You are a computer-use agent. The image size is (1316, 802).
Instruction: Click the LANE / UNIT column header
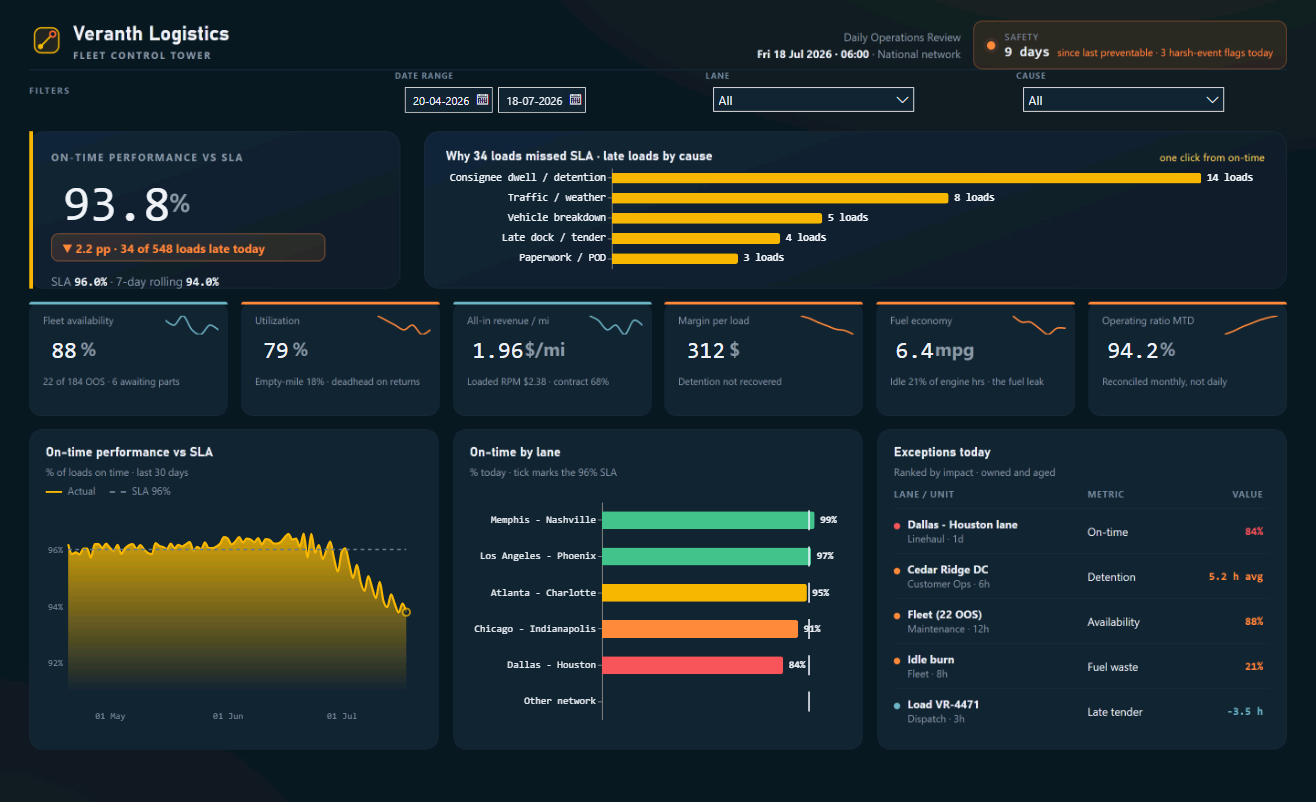pyautogui.click(x=921, y=494)
